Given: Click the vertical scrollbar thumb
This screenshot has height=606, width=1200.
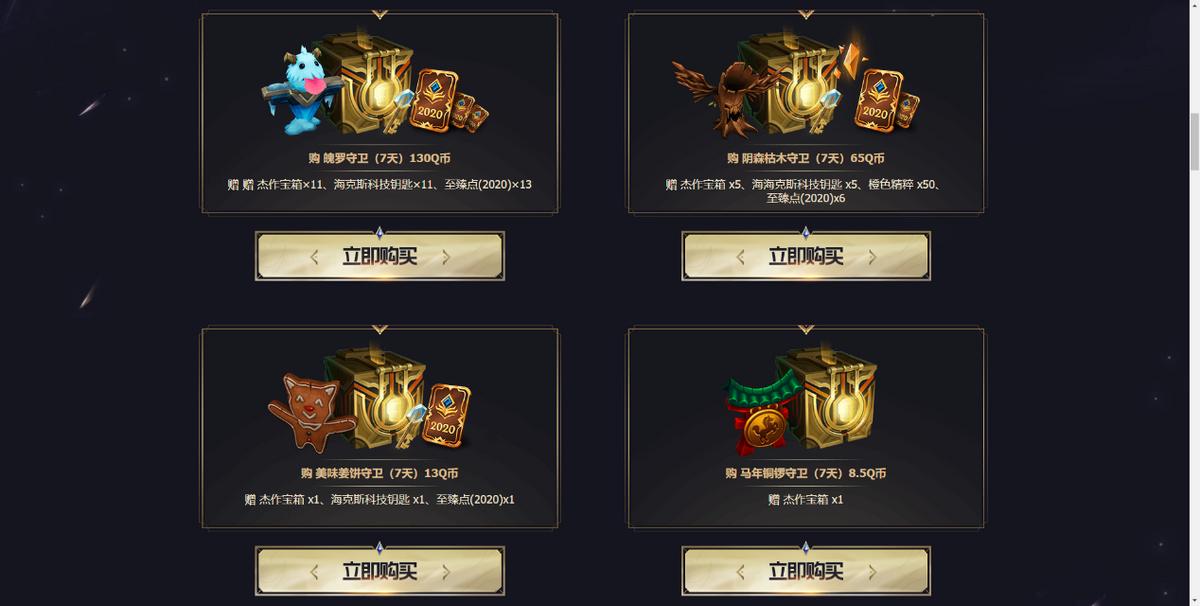Looking at the screenshot, I should [x=1192, y=142].
